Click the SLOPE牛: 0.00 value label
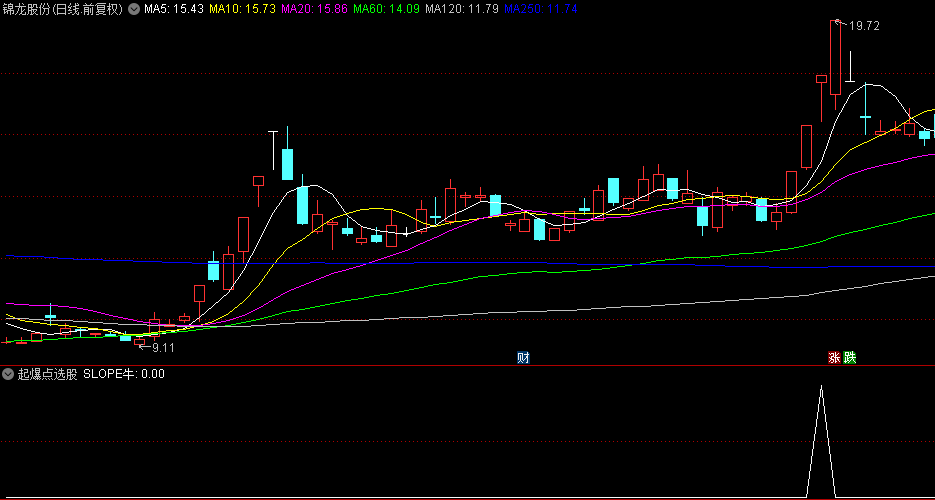The image size is (935, 500). [124, 374]
